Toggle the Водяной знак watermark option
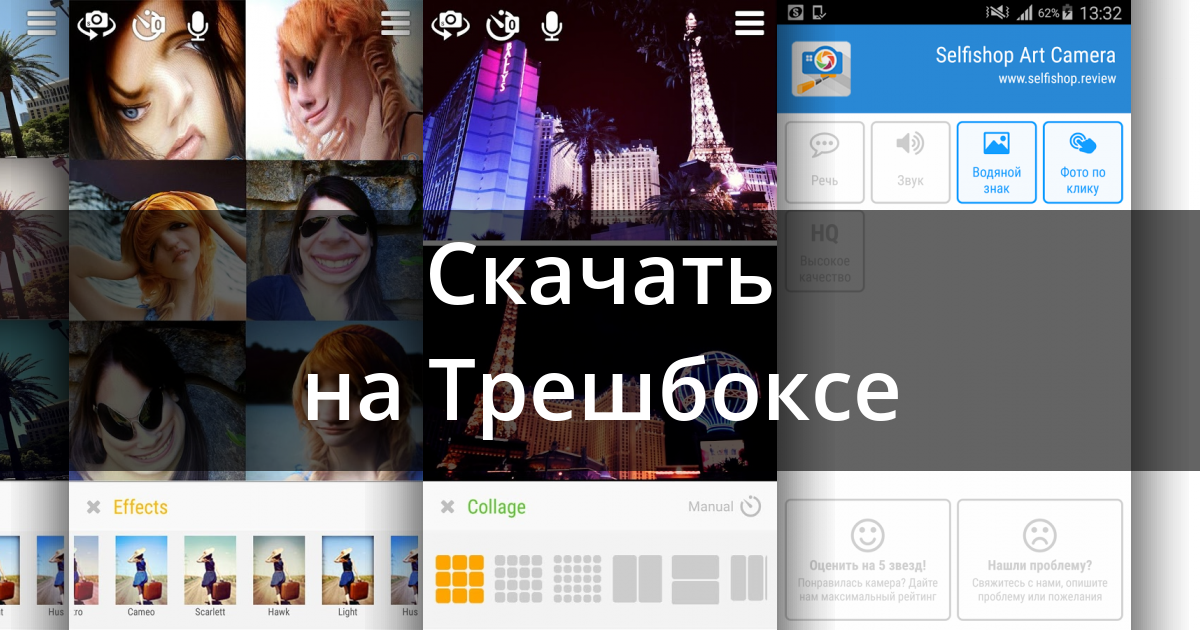The width and height of the screenshot is (1200, 630). point(996,162)
